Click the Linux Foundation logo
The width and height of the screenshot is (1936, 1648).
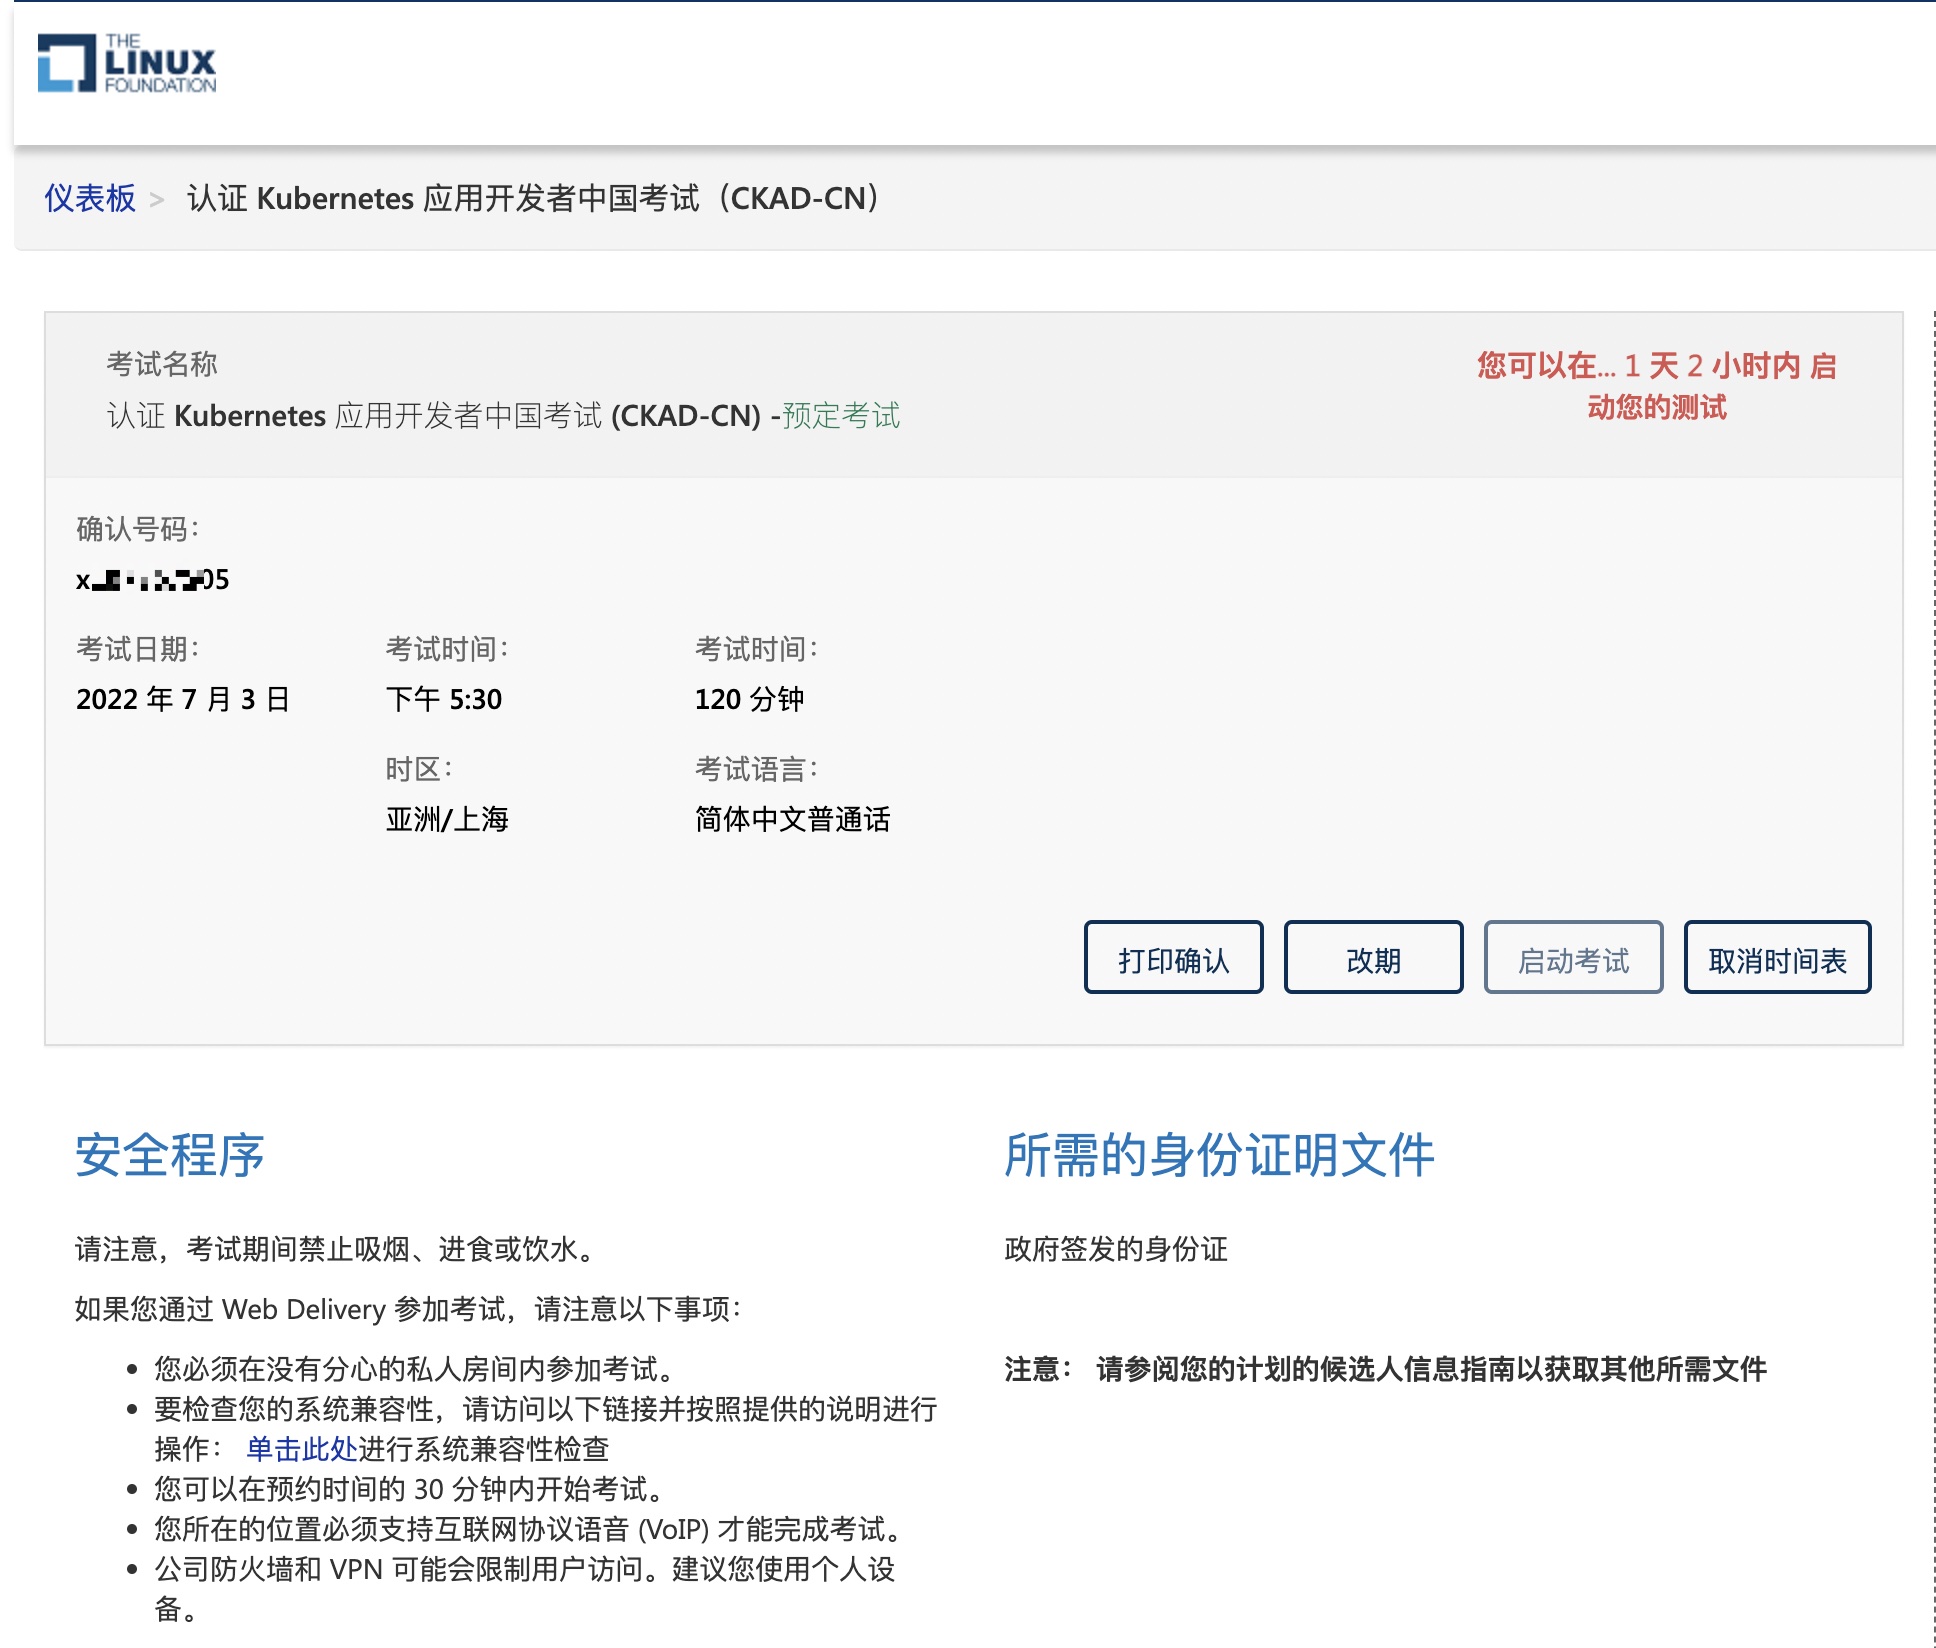127,64
